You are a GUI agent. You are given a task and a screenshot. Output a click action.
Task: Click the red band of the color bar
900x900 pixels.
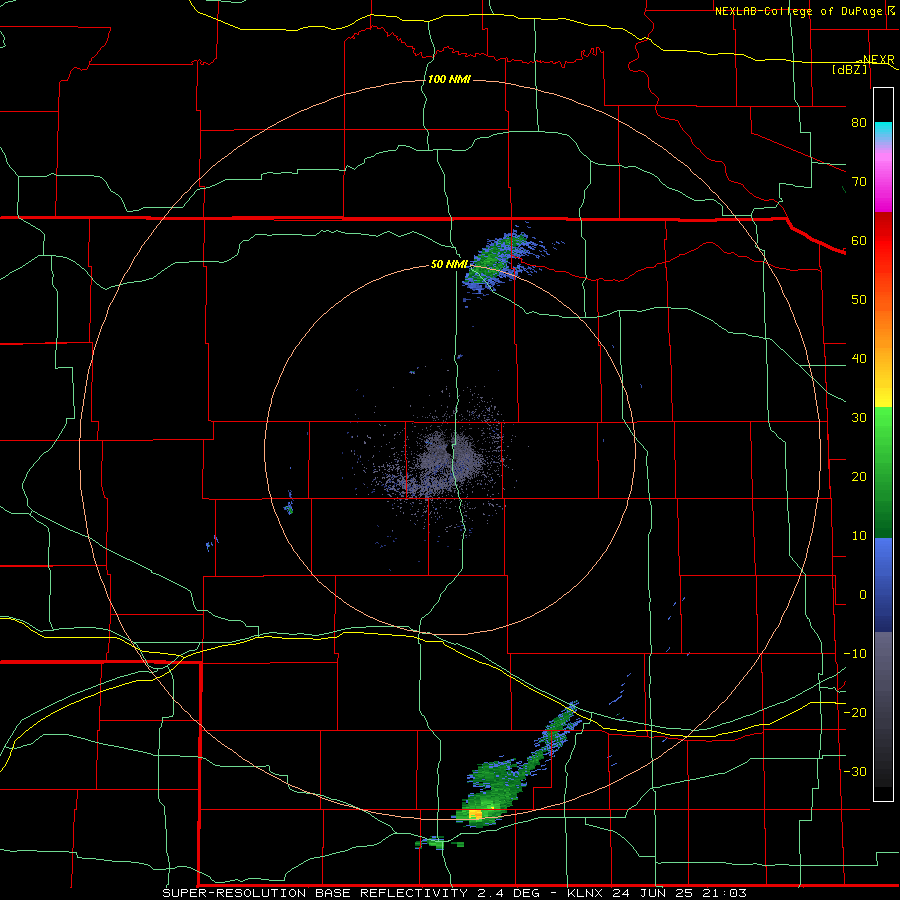(883, 241)
